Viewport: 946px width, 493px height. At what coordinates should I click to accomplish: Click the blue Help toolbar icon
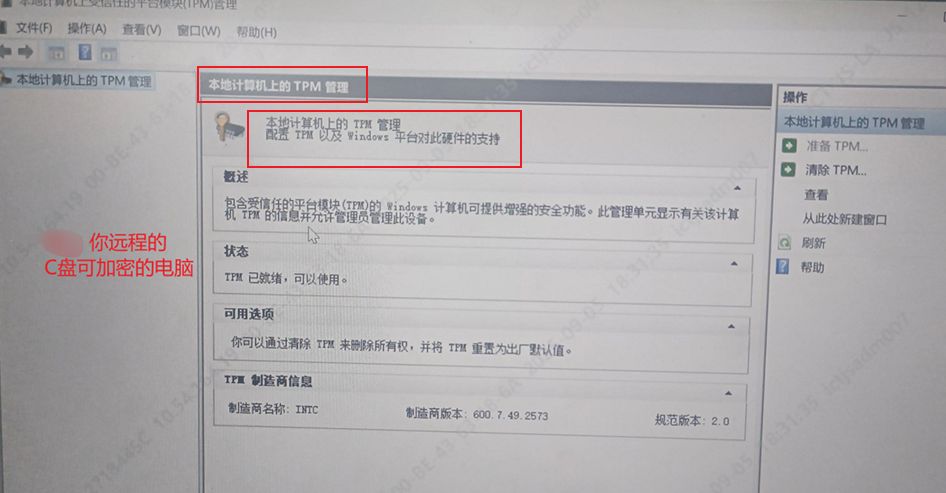point(85,52)
